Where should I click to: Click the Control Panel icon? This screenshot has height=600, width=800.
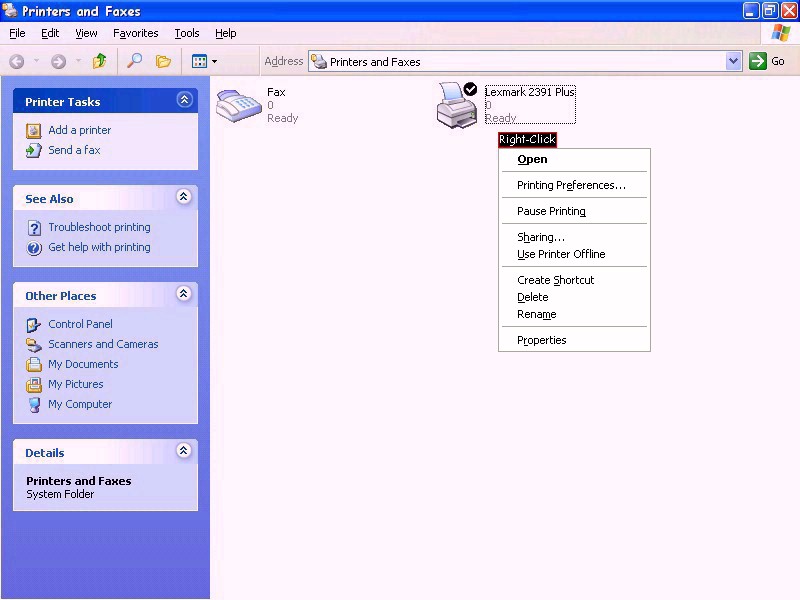click(34, 324)
